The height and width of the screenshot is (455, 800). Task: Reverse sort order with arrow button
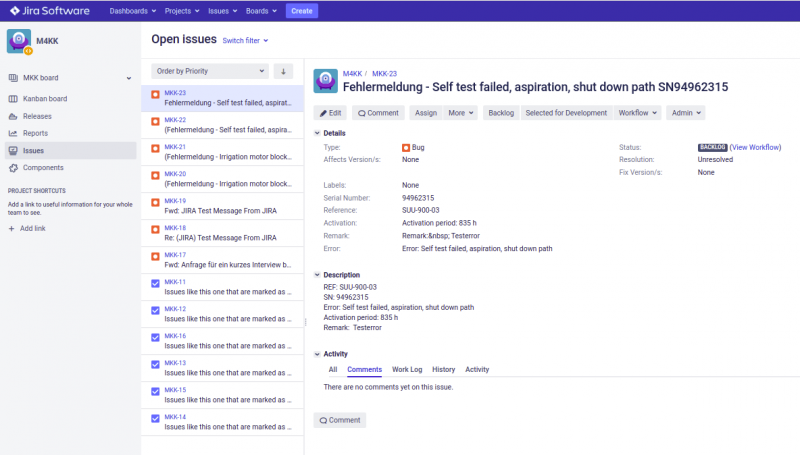tap(283, 71)
